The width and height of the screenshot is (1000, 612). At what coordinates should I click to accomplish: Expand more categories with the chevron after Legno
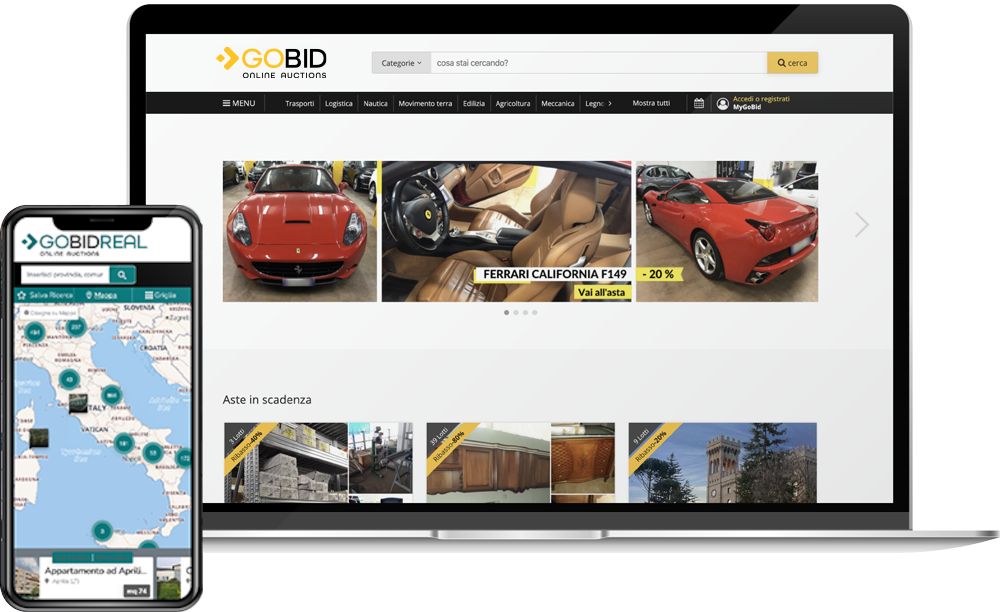610,103
